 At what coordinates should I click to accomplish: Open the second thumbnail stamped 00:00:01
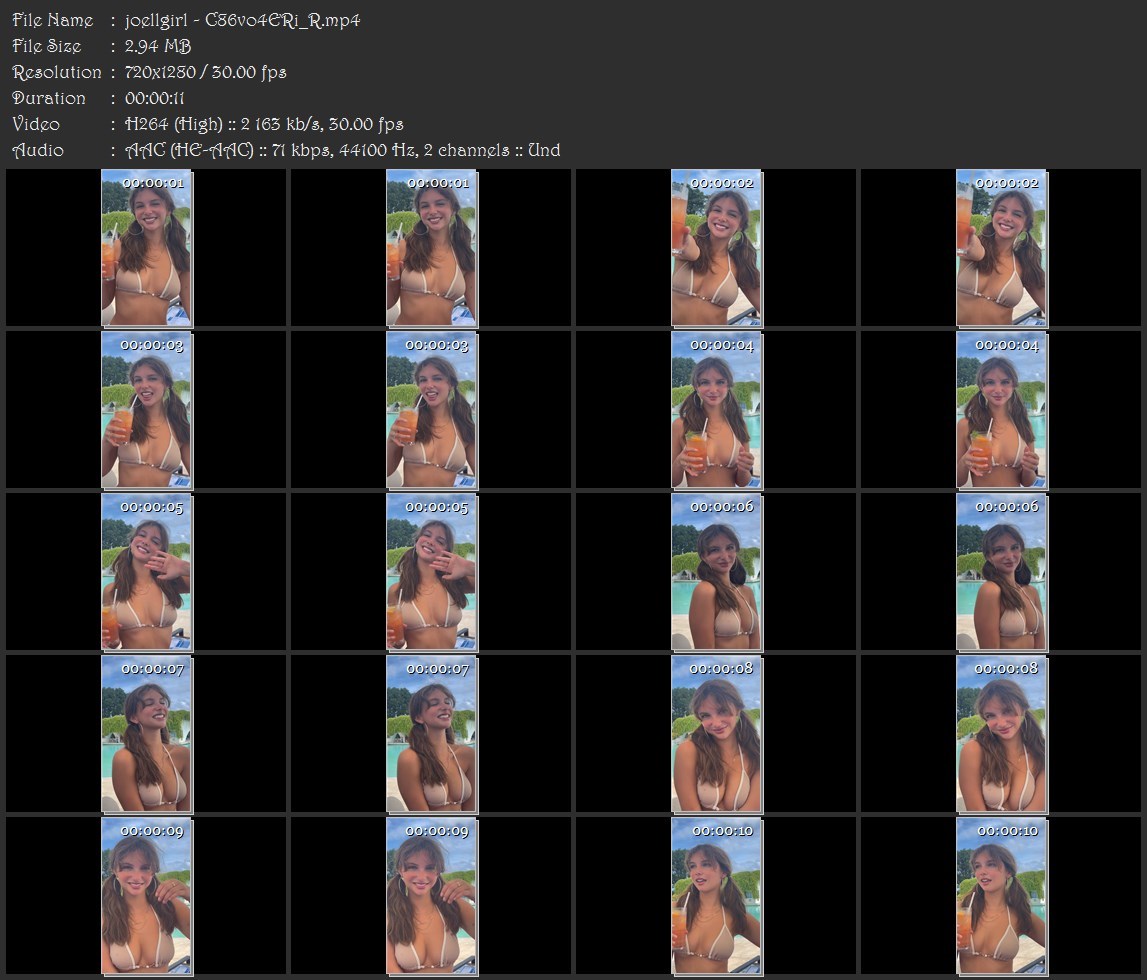click(x=432, y=248)
